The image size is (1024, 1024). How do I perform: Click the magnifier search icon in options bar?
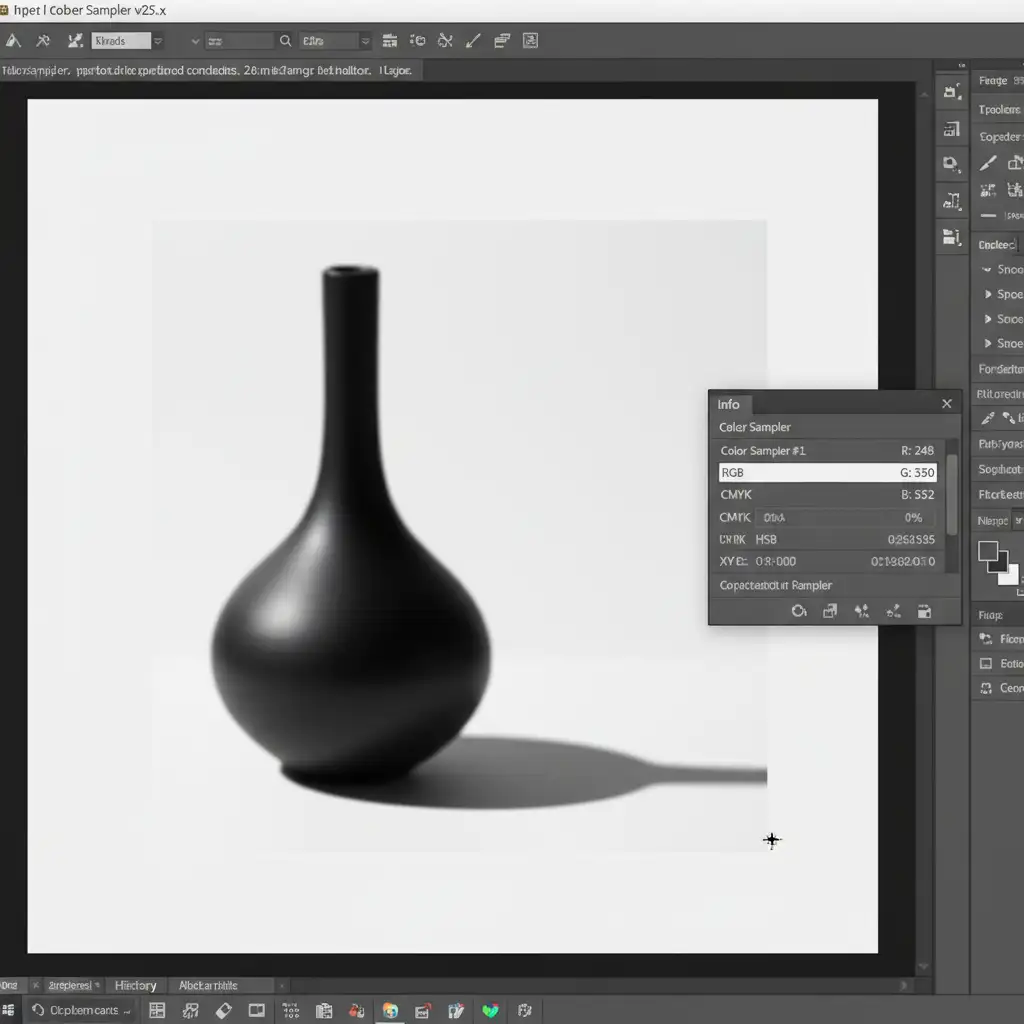click(285, 41)
